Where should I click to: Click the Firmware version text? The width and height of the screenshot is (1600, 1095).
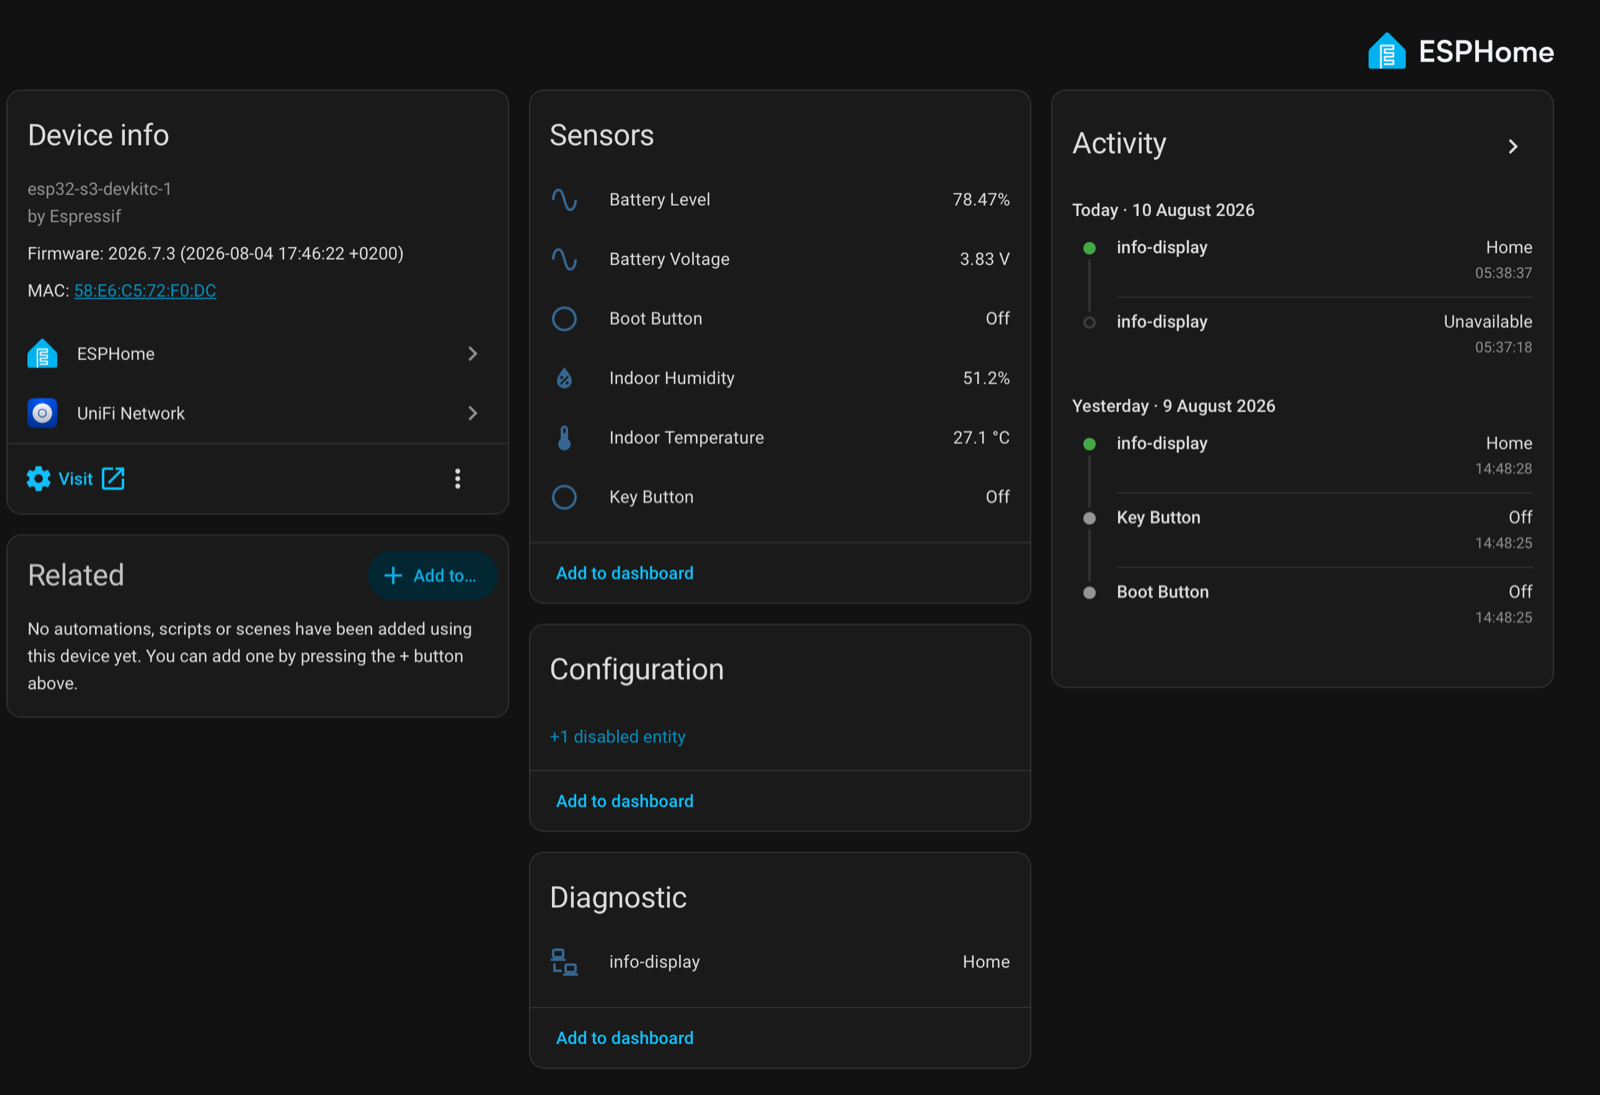point(215,254)
